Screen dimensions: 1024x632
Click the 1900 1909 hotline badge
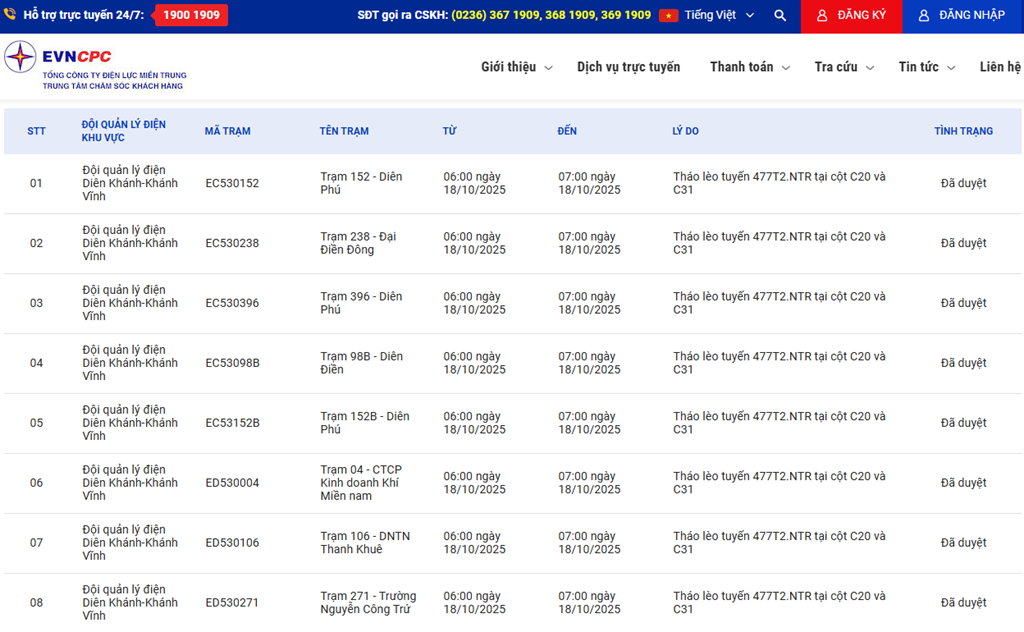coord(191,16)
